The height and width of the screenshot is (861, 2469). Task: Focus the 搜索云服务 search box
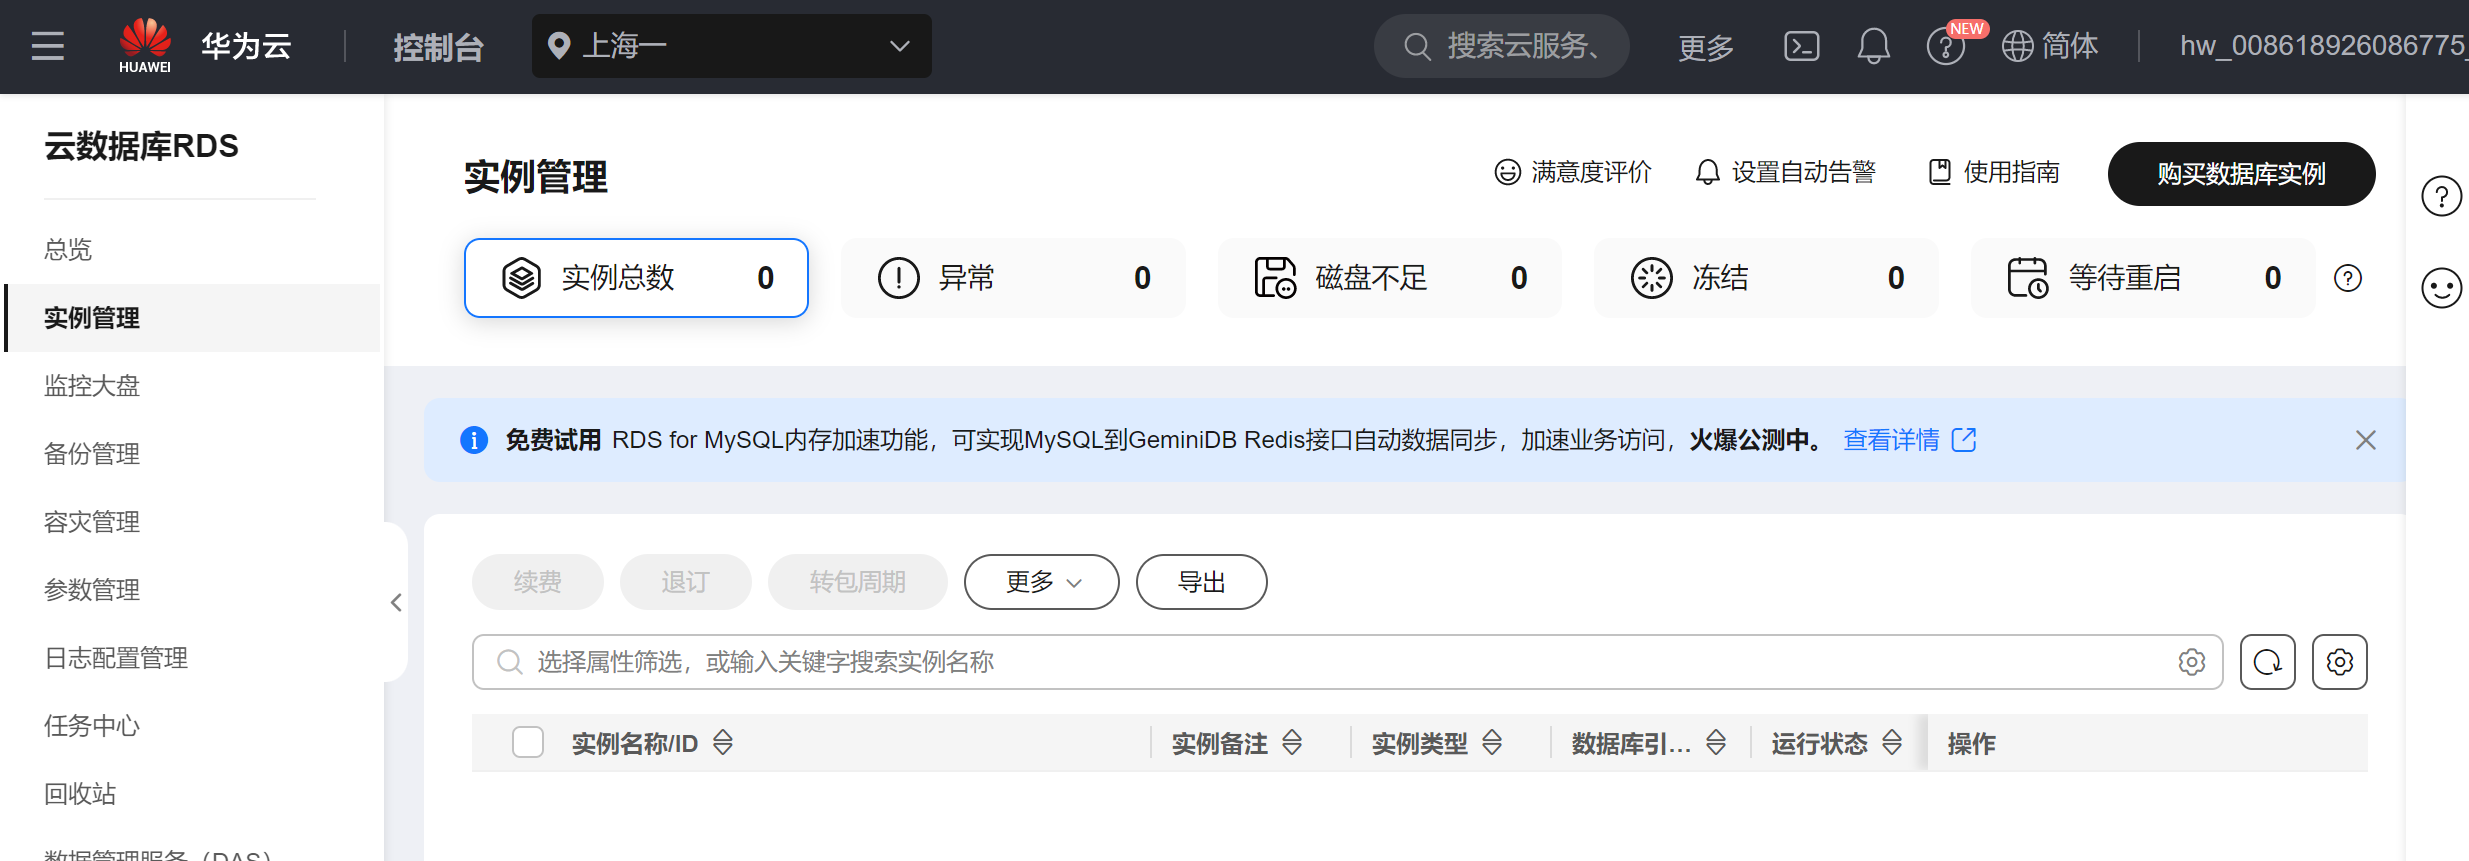(x=1501, y=46)
